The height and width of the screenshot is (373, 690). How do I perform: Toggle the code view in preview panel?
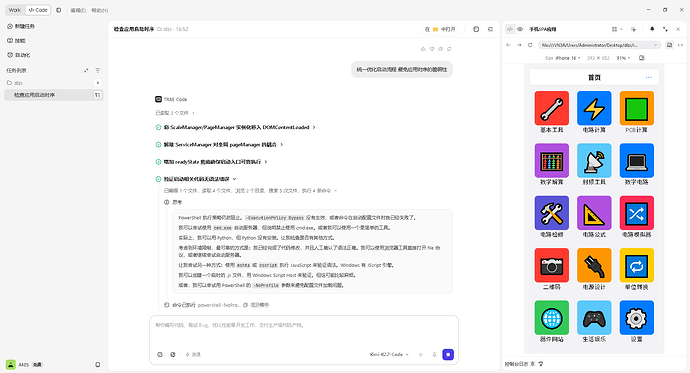510,29
